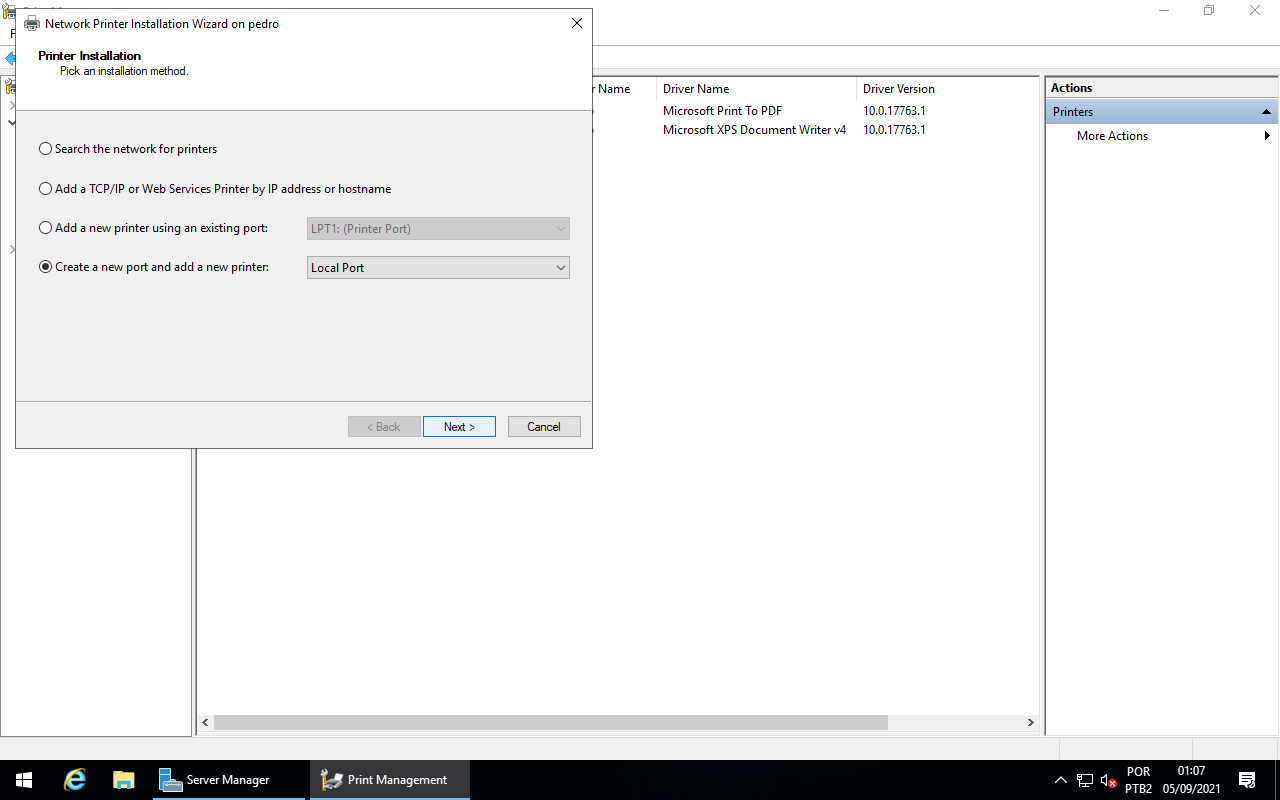Cancel the printer installation wizard
Image resolution: width=1280 pixels, height=800 pixels.
pos(544,427)
